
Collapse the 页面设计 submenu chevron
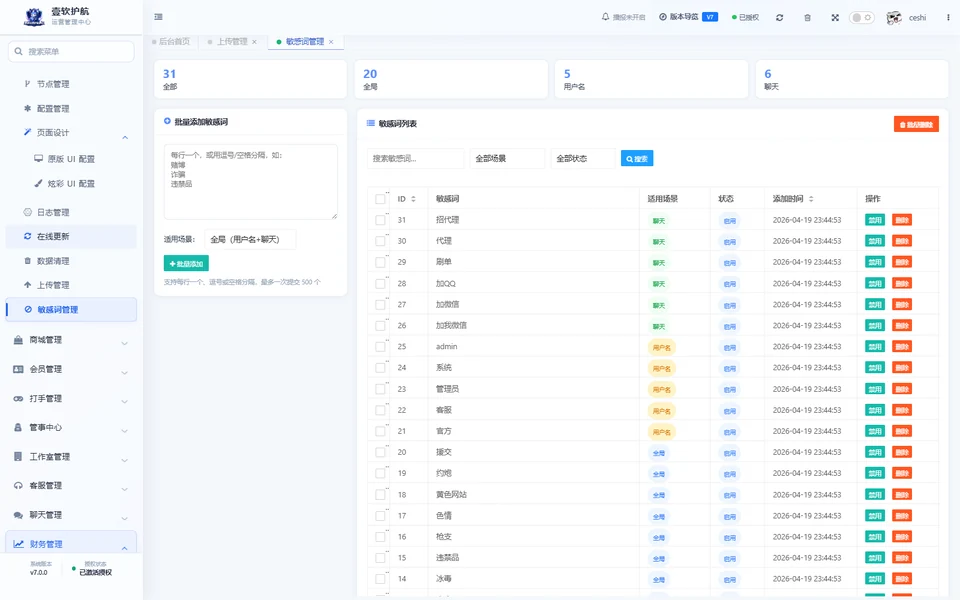point(125,137)
